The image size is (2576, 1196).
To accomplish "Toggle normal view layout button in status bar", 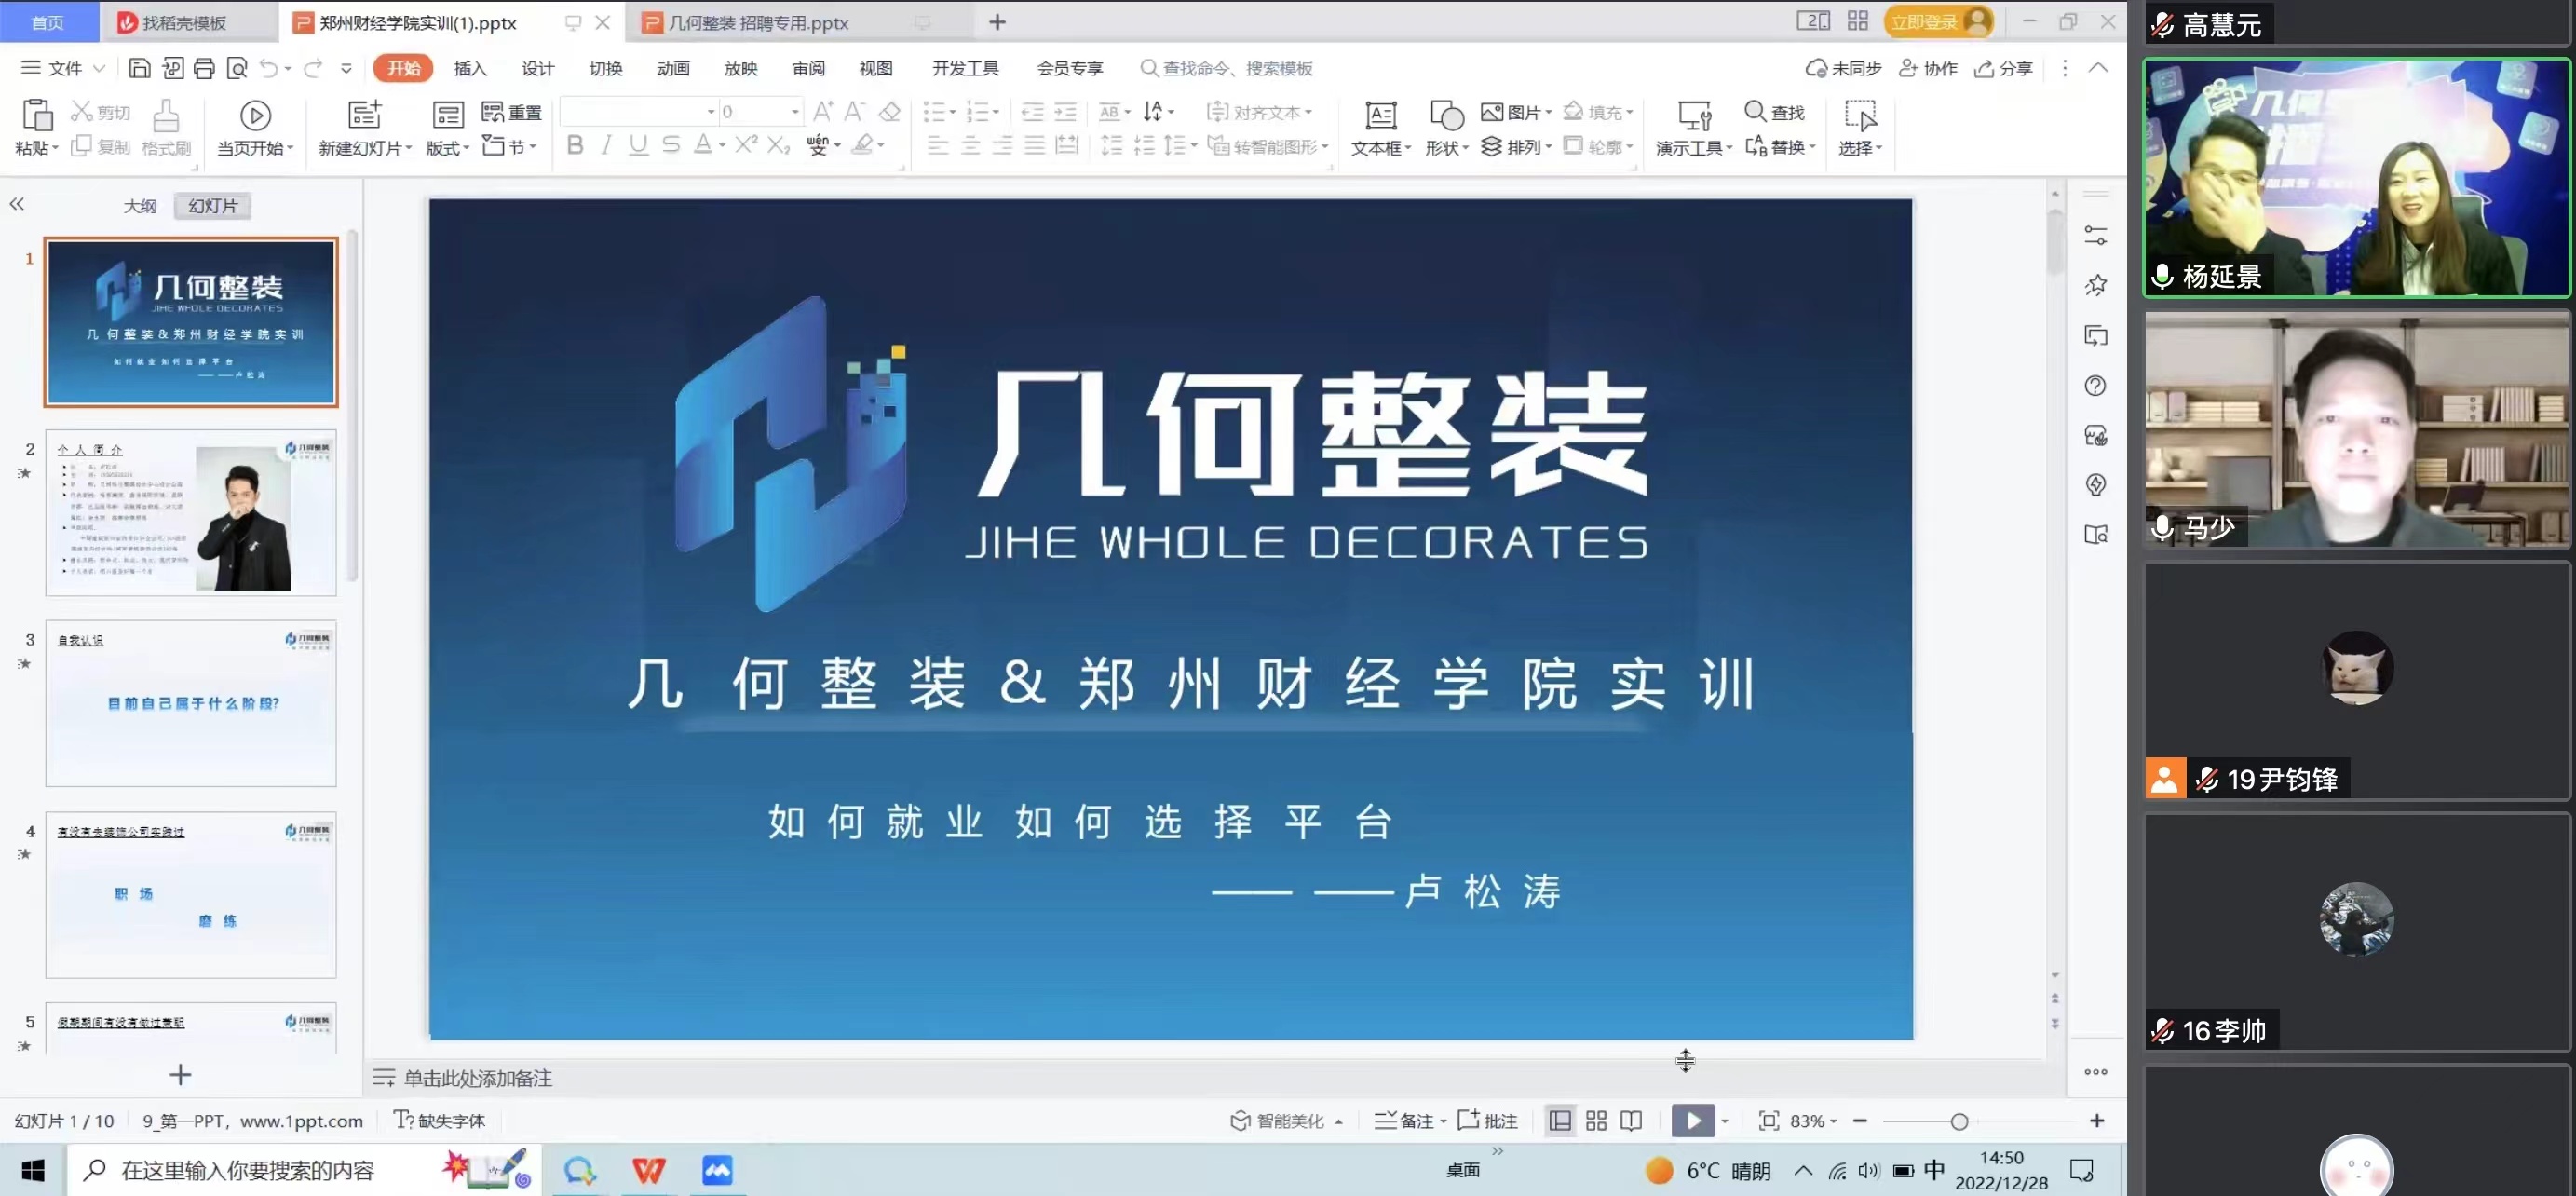I will pos(1560,1121).
